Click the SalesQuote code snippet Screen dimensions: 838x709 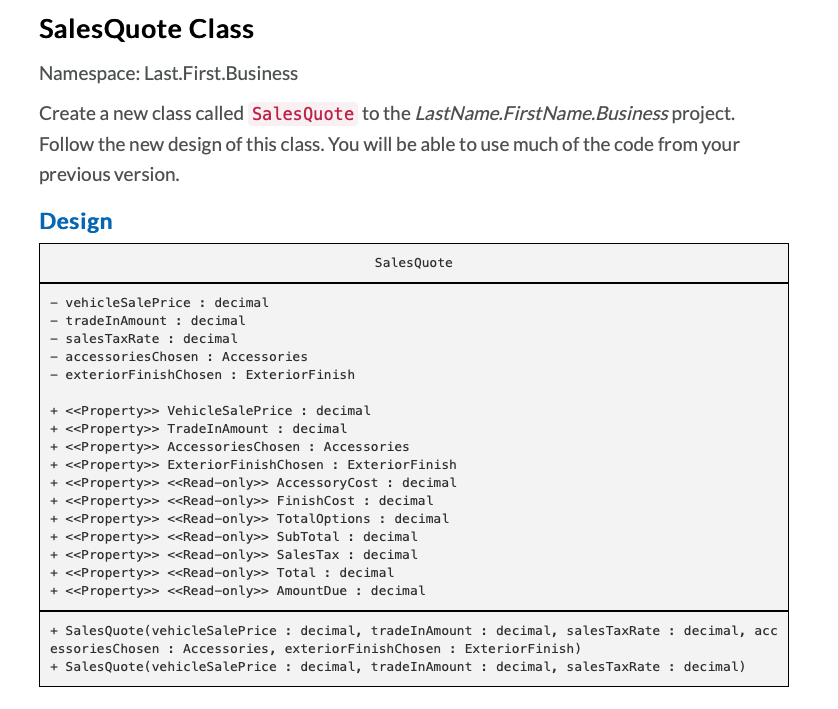pyautogui.click(x=302, y=114)
